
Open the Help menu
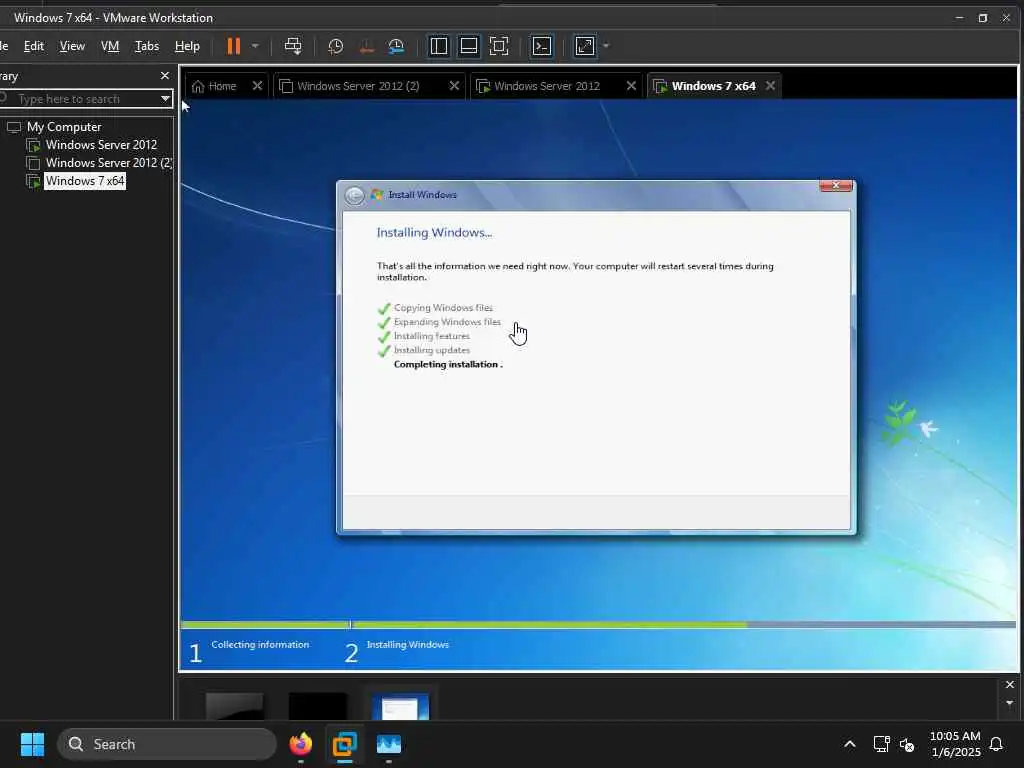pos(187,46)
